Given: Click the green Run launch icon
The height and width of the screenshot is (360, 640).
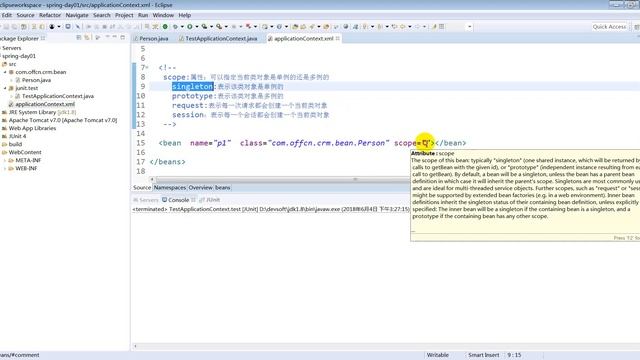Looking at the screenshot, I should 189,27.
